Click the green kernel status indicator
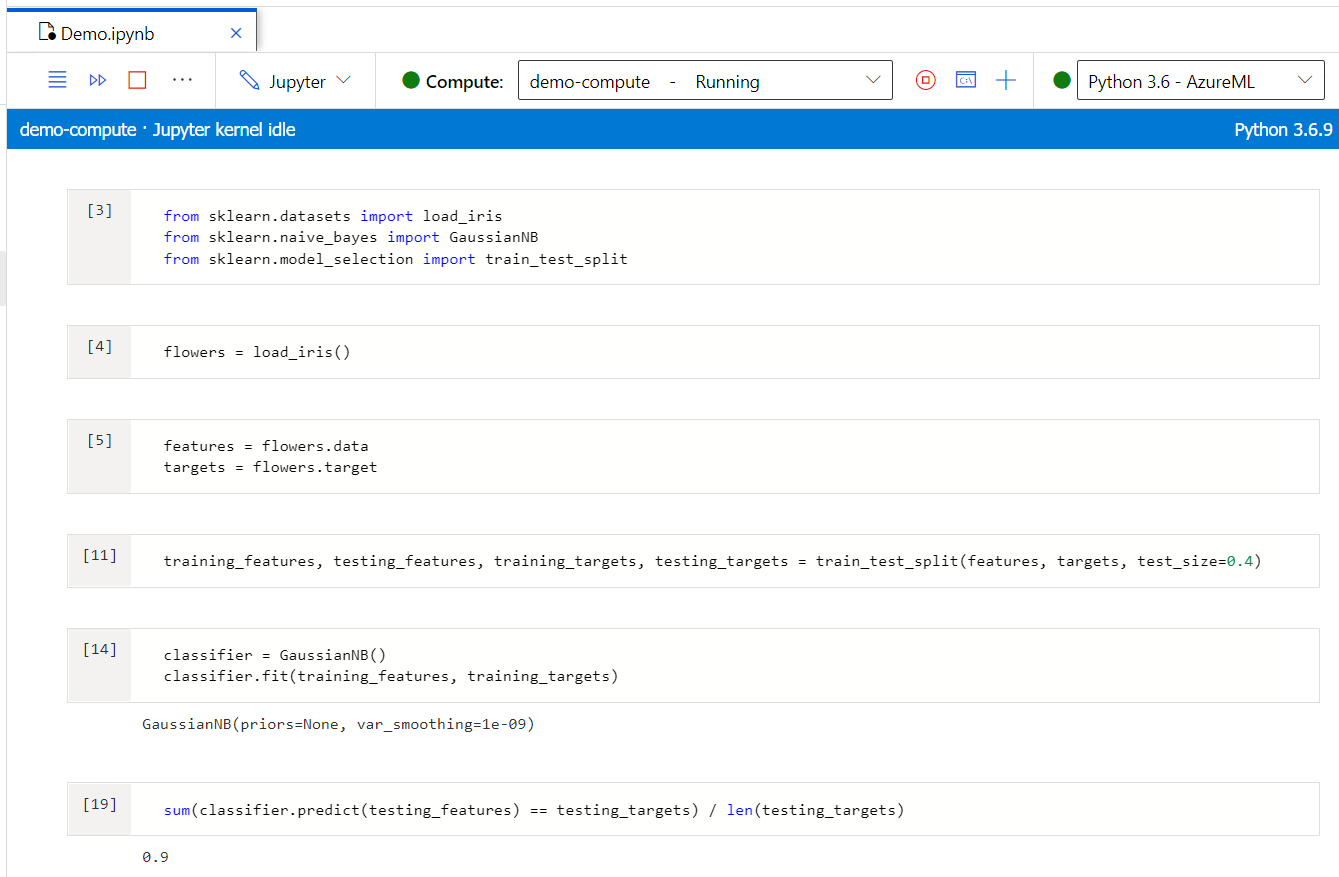The height and width of the screenshot is (877, 1339). (1062, 80)
